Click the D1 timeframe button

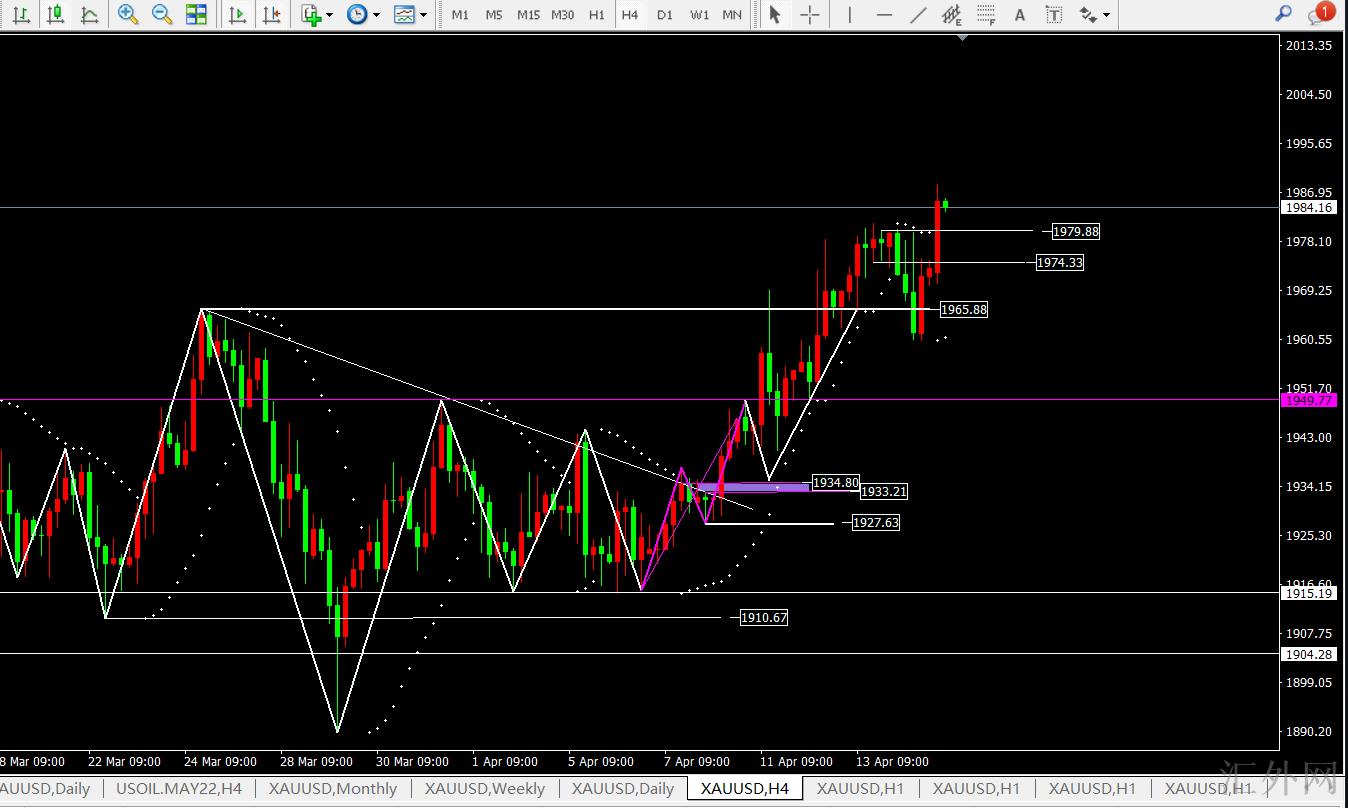665,15
